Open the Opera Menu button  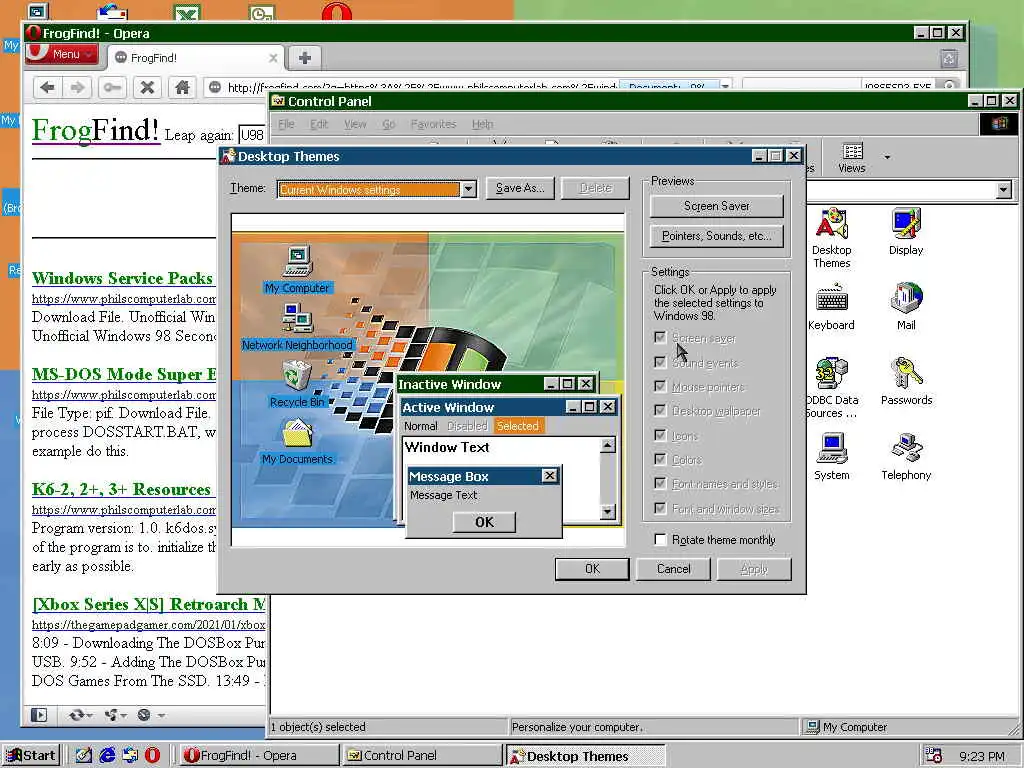click(x=62, y=54)
